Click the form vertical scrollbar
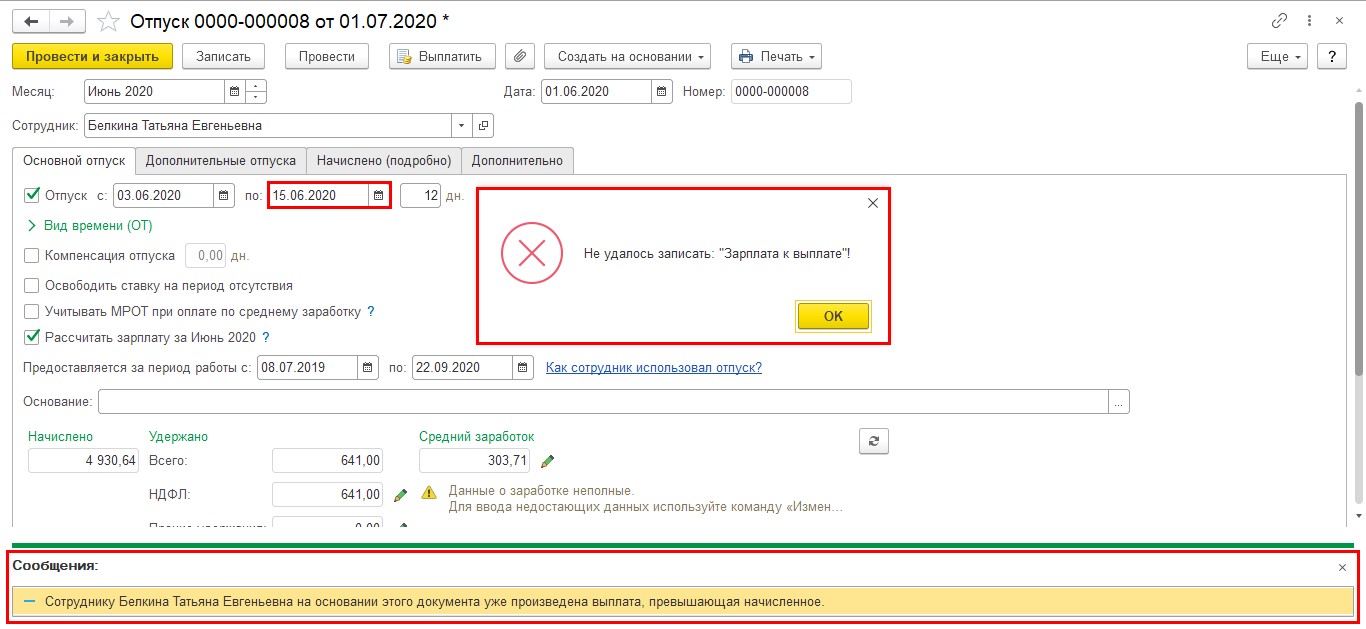This screenshot has width=1366, height=629. tap(1359, 240)
